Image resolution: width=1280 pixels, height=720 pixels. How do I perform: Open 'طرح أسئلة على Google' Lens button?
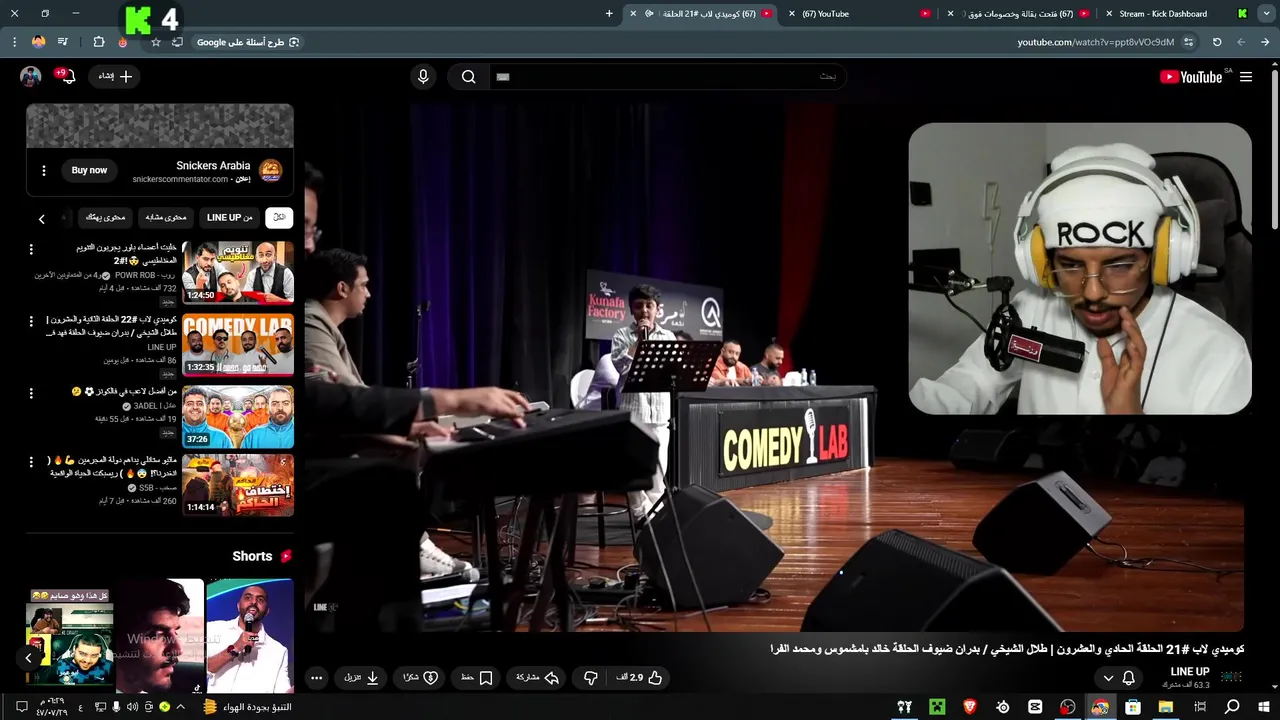click(x=248, y=42)
